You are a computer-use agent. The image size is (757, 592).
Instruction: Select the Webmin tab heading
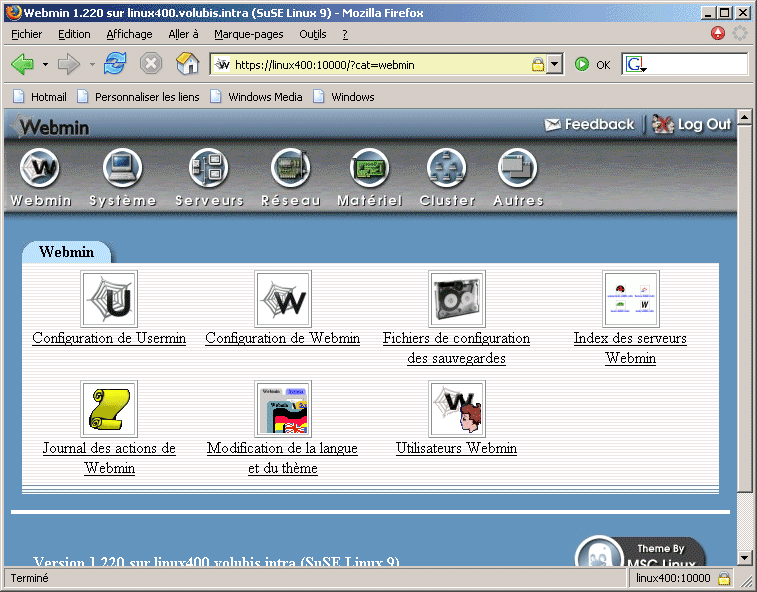tap(67, 252)
